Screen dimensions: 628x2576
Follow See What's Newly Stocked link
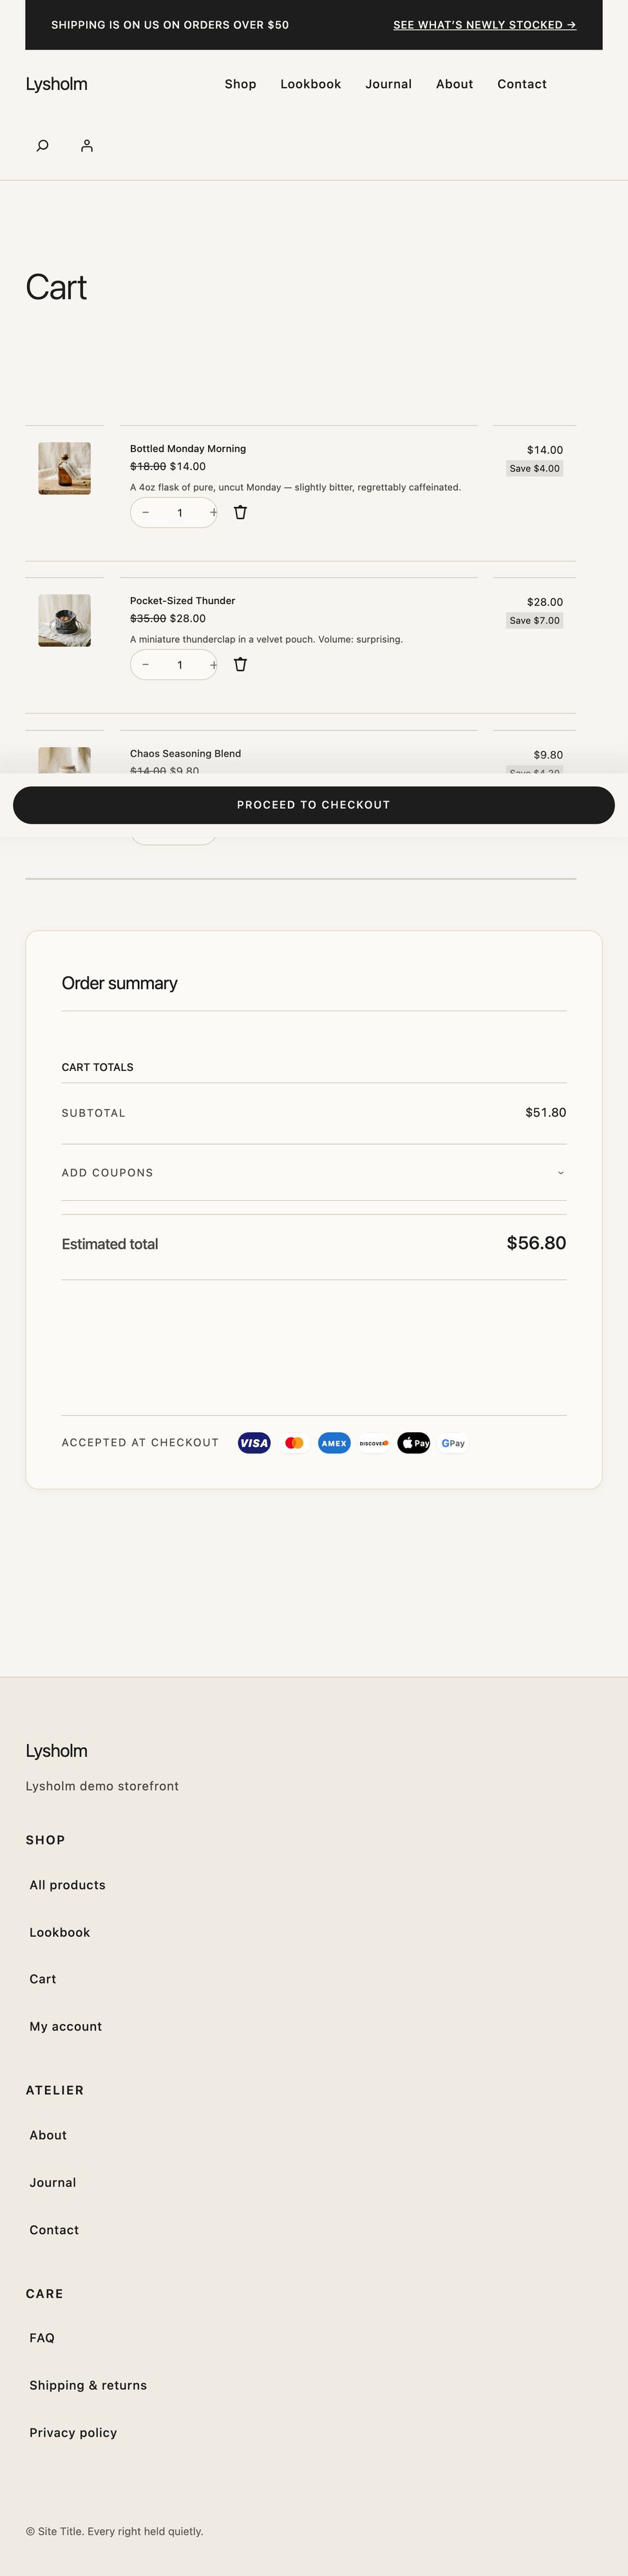[484, 25]
